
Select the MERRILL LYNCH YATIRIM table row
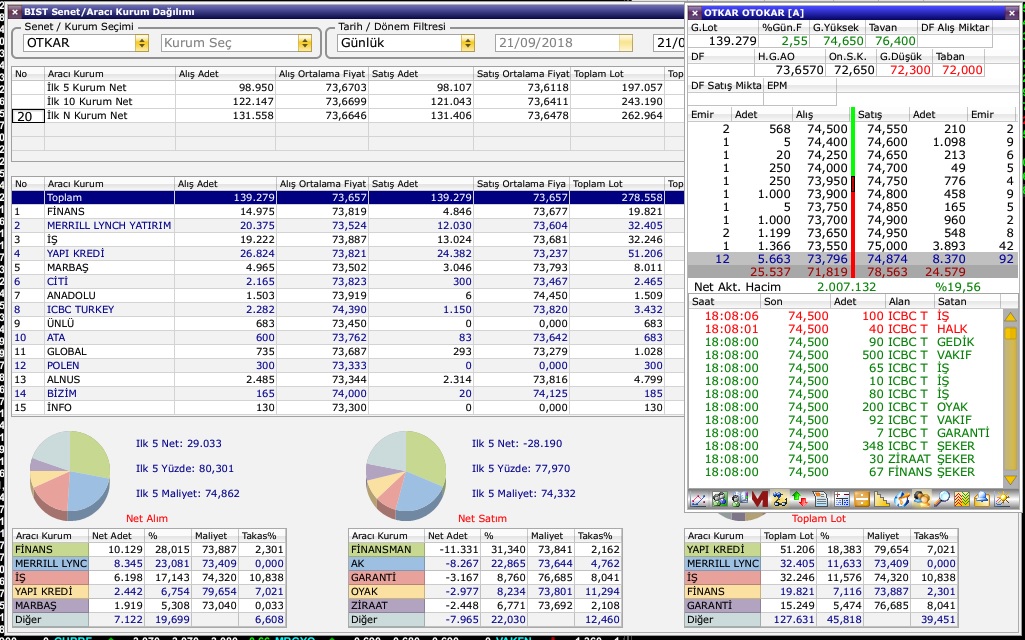tap(348, 226)
